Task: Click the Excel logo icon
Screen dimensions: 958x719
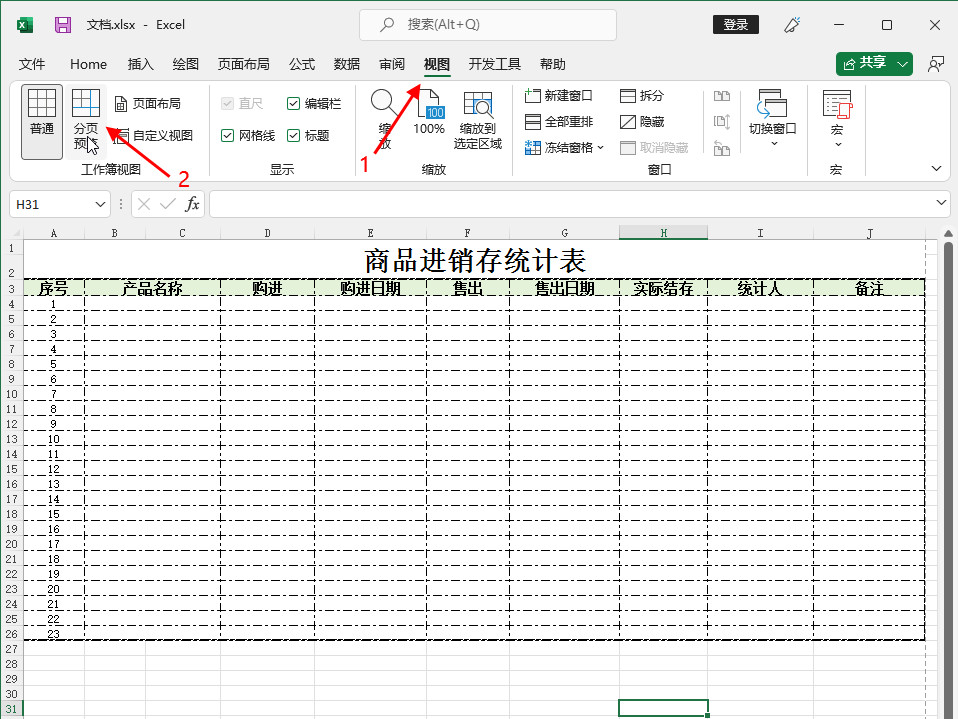Action: pos(24,25)
